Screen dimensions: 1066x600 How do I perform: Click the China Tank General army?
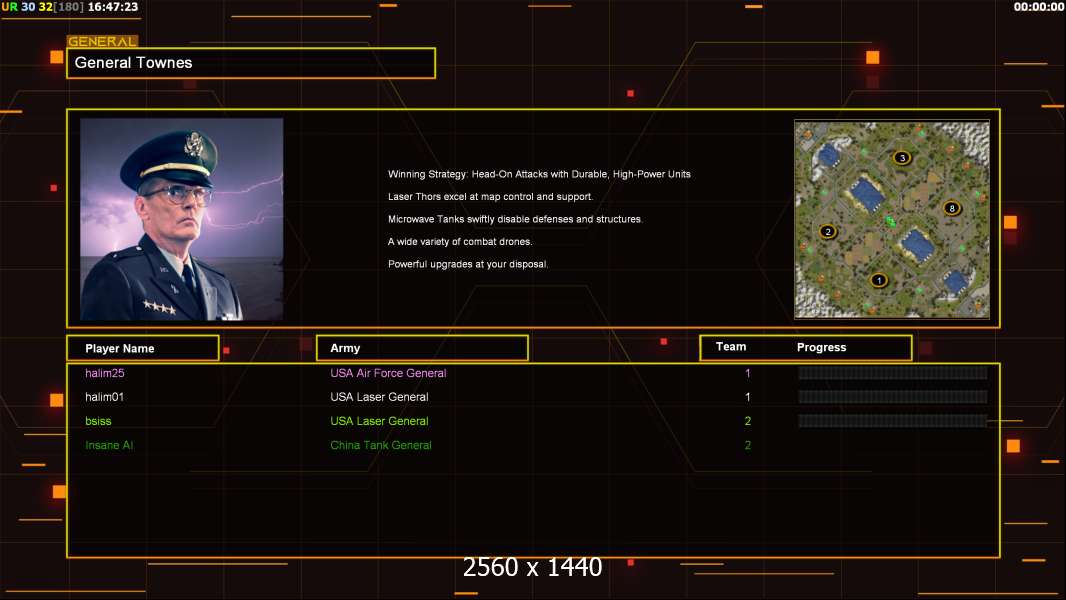point(381,445)
